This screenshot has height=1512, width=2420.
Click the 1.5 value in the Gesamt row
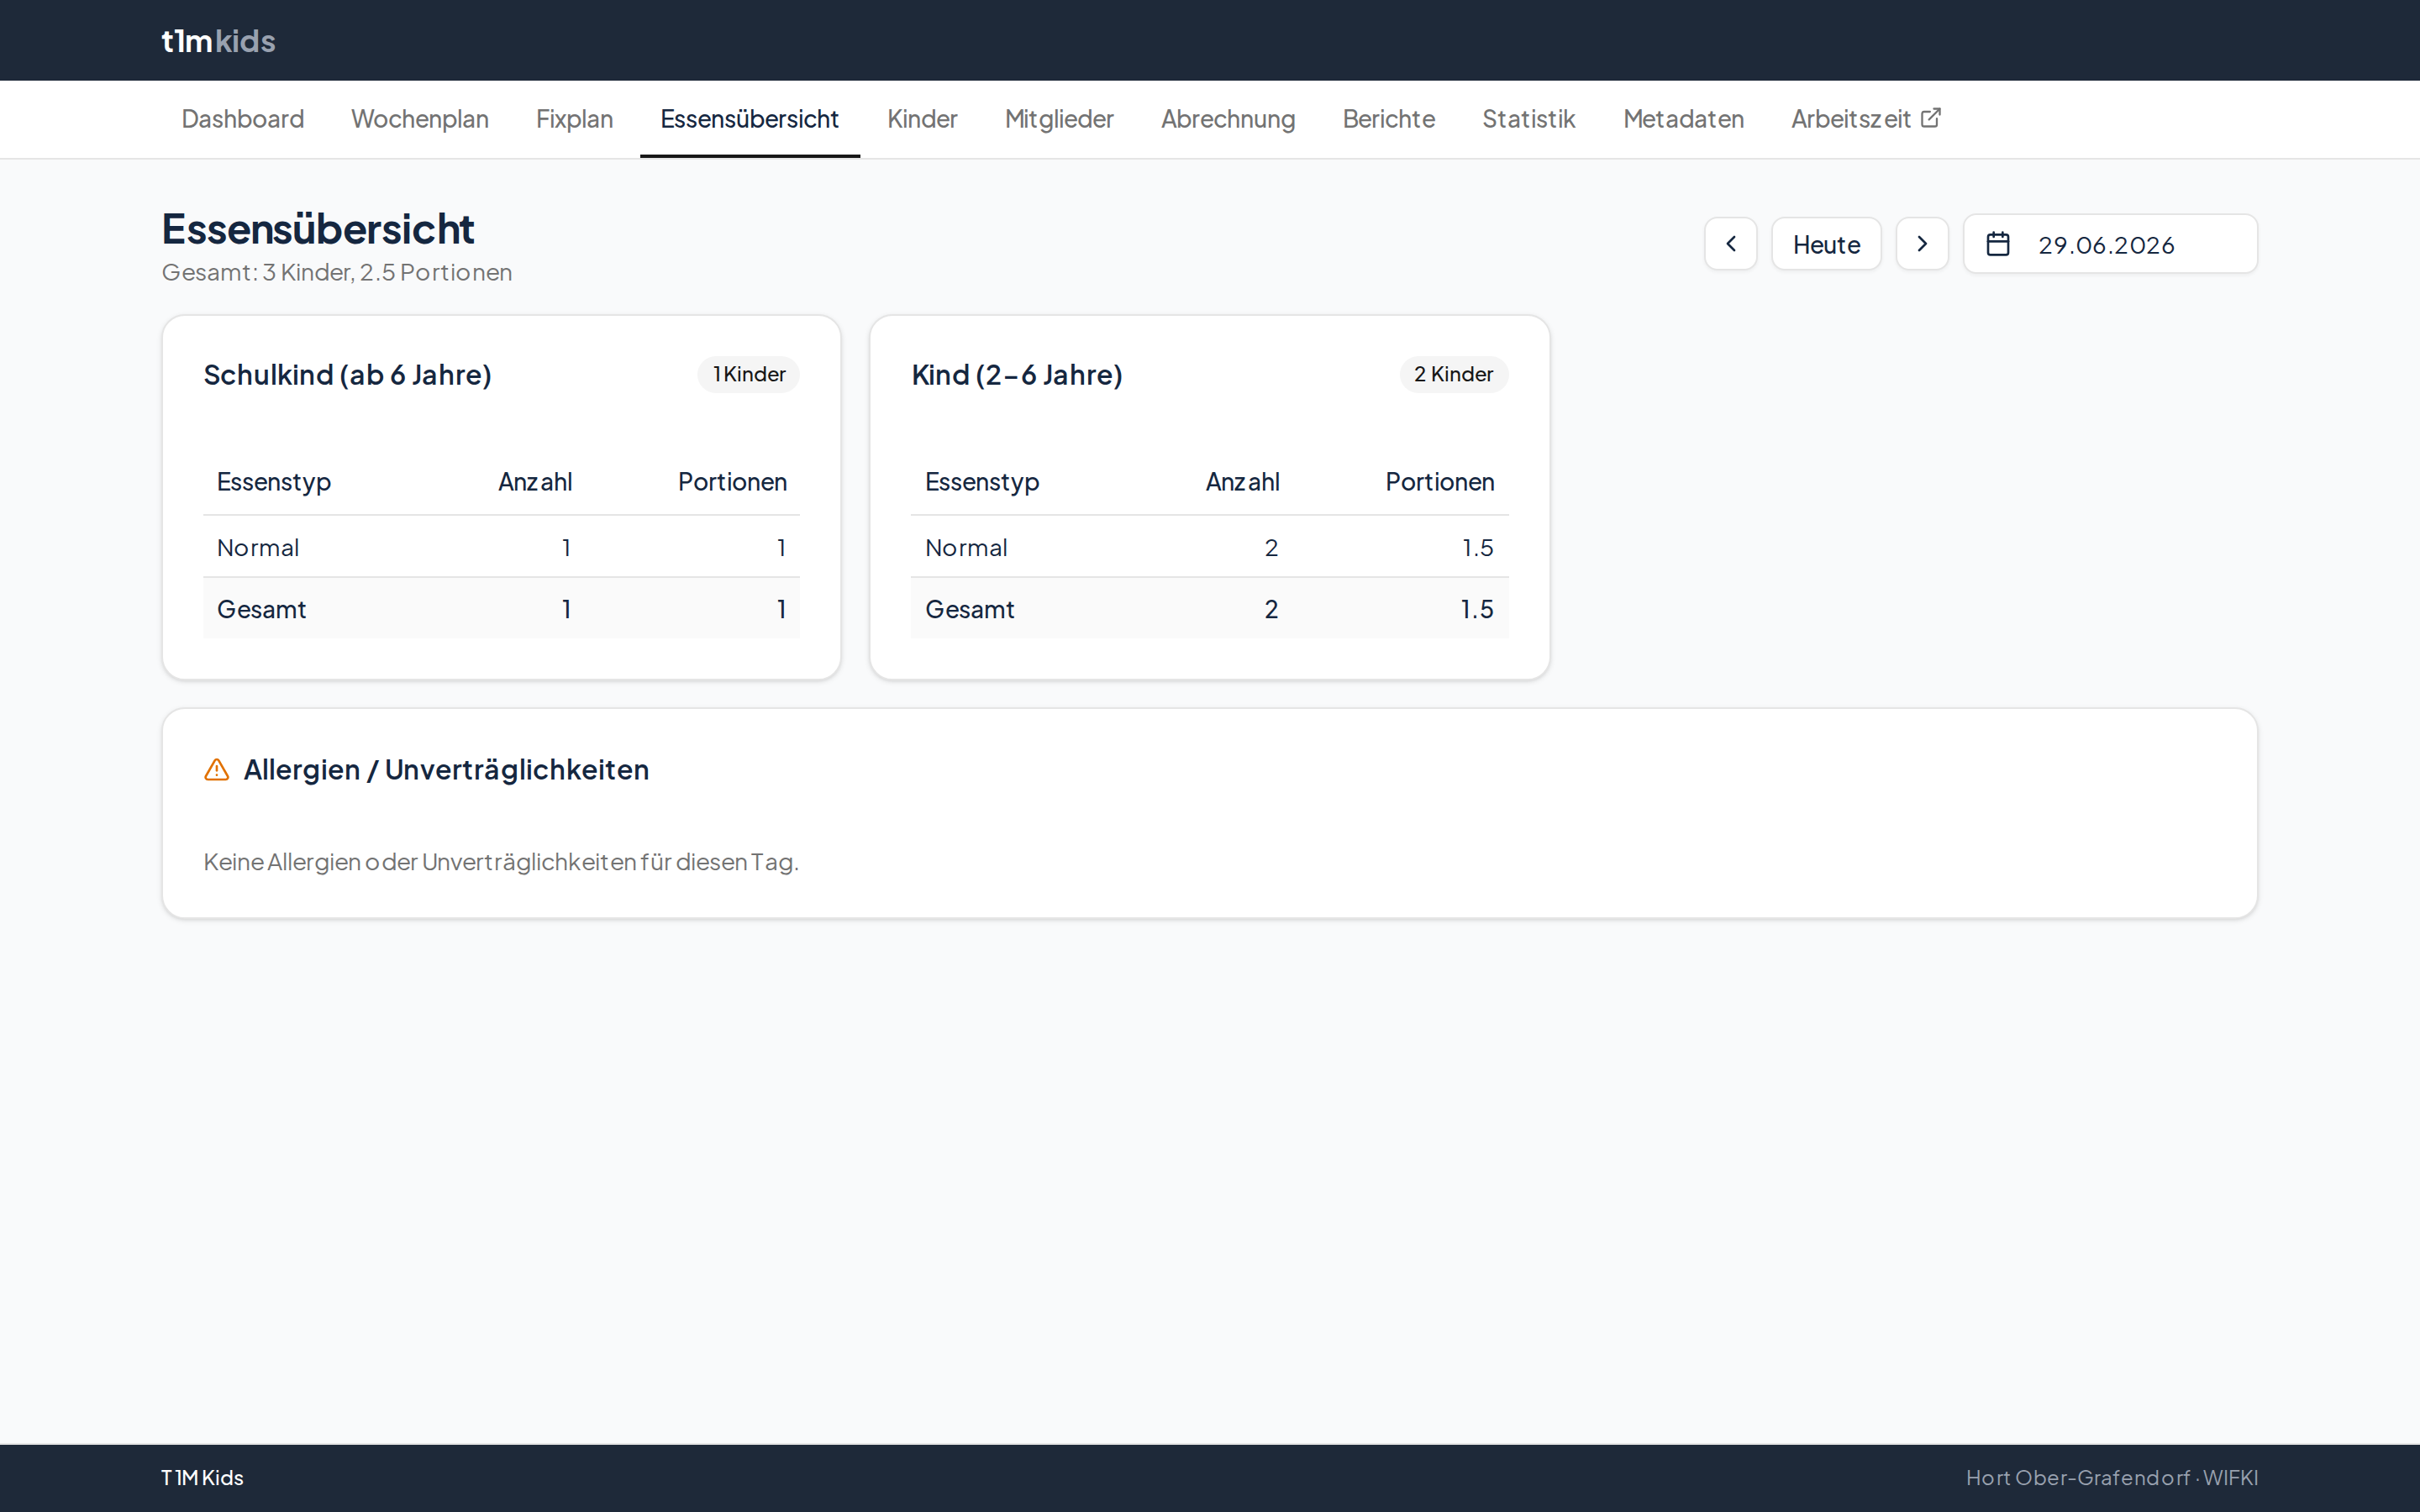(x=1476, y=609)
